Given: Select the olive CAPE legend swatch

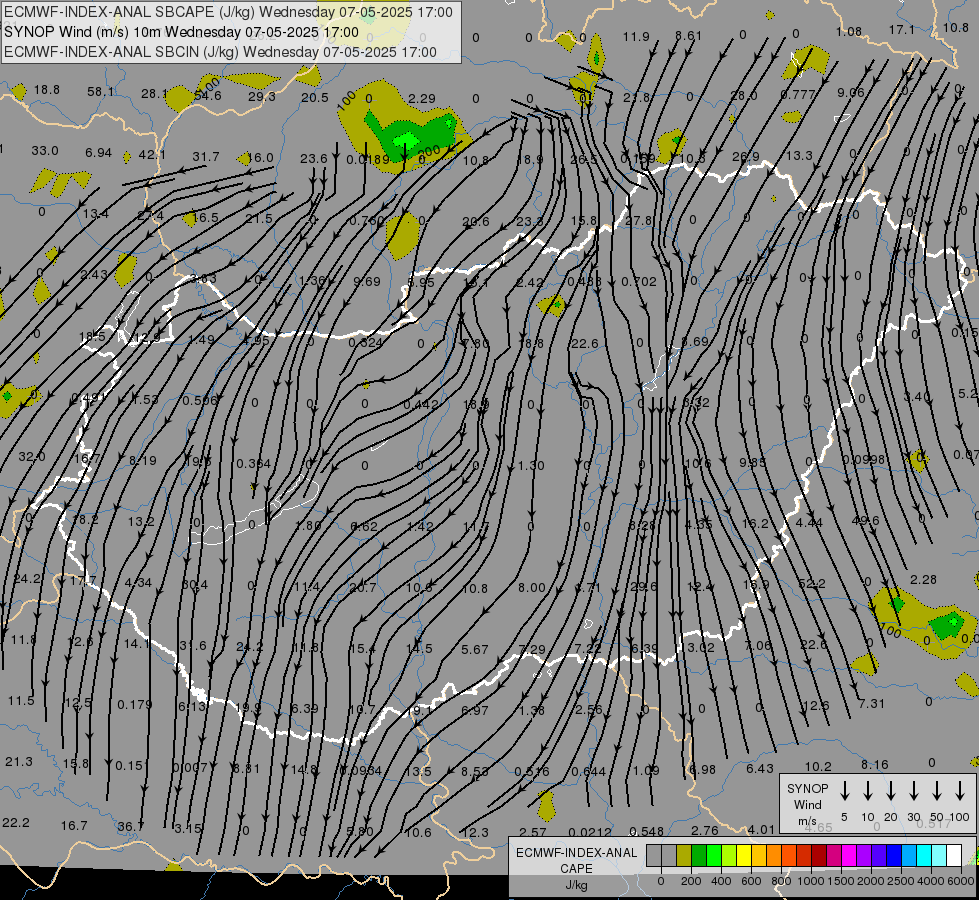Looking at the screenshot, I should (684, 856).
